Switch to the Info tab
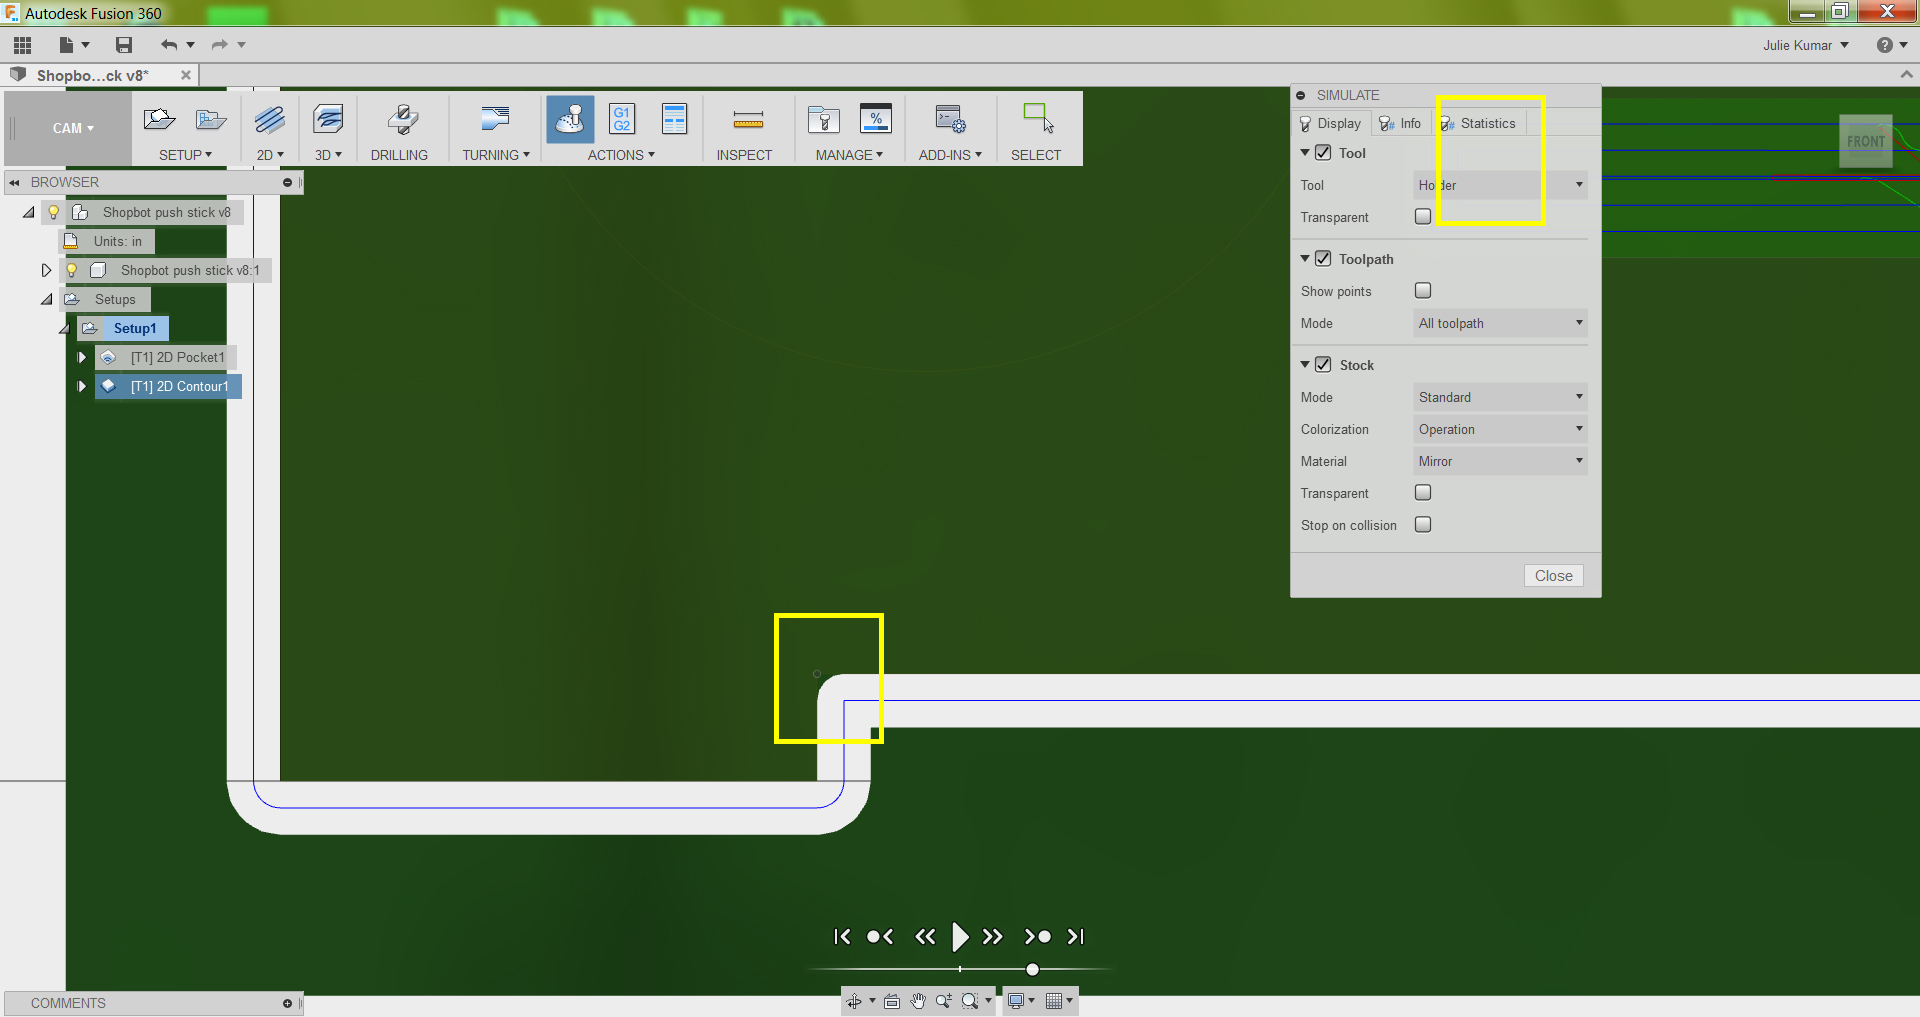 tap(1400, 123)
